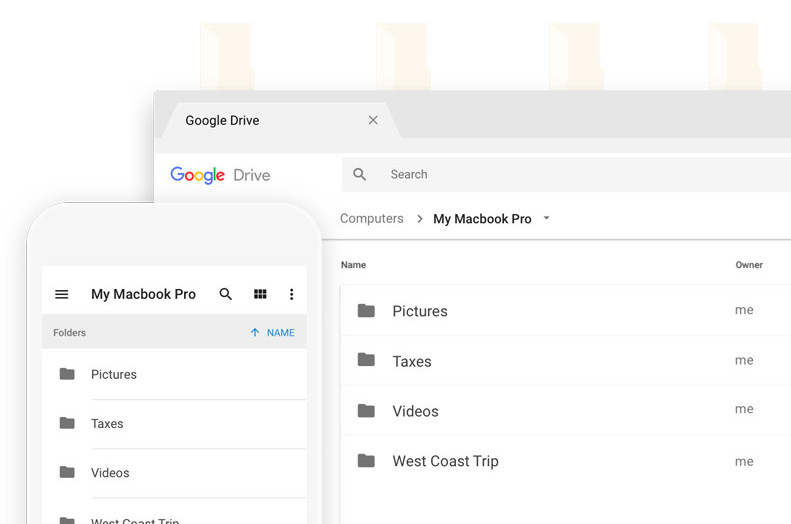Screen dimensions: 791x524
Task: Tap the mobile search magnifier icon
Action: (226, 295)
